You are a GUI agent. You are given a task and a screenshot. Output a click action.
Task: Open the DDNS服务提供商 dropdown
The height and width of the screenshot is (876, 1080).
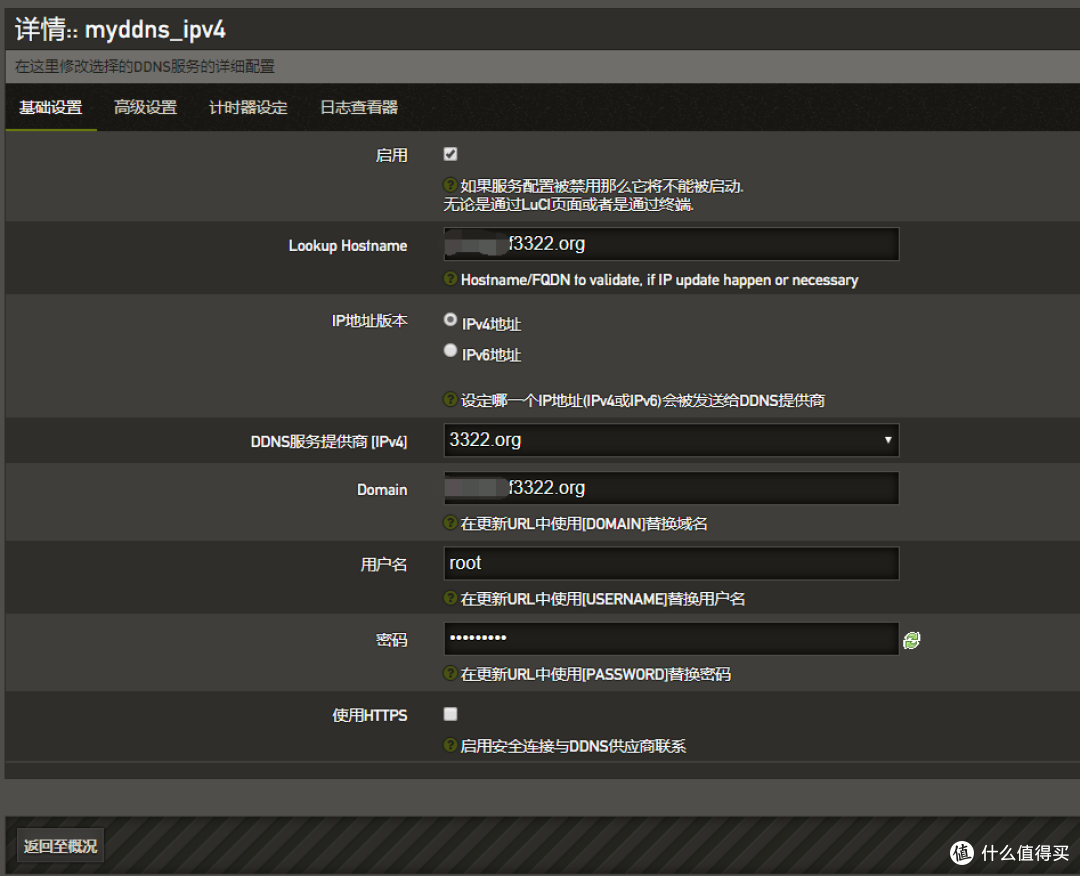pos(670,440)
